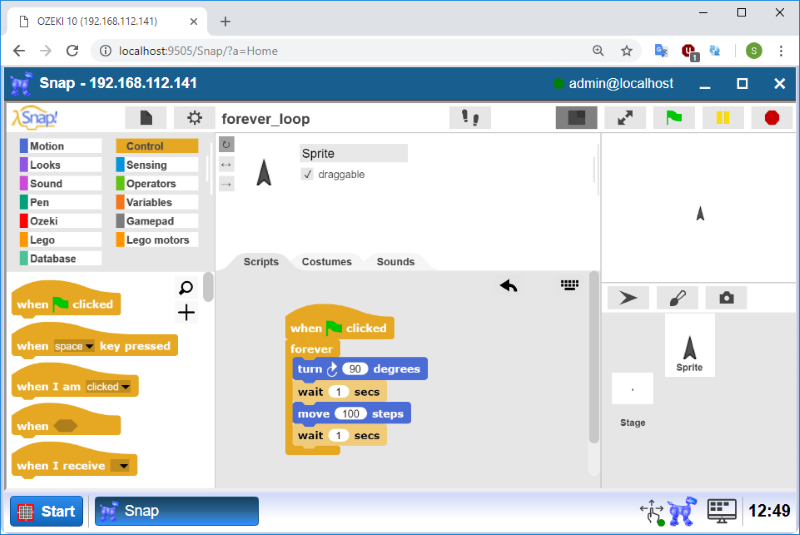Pause all scripts with yellow button
Viewport: 800px width, 535px height.
pyautogui.click(x=723, y=118)
